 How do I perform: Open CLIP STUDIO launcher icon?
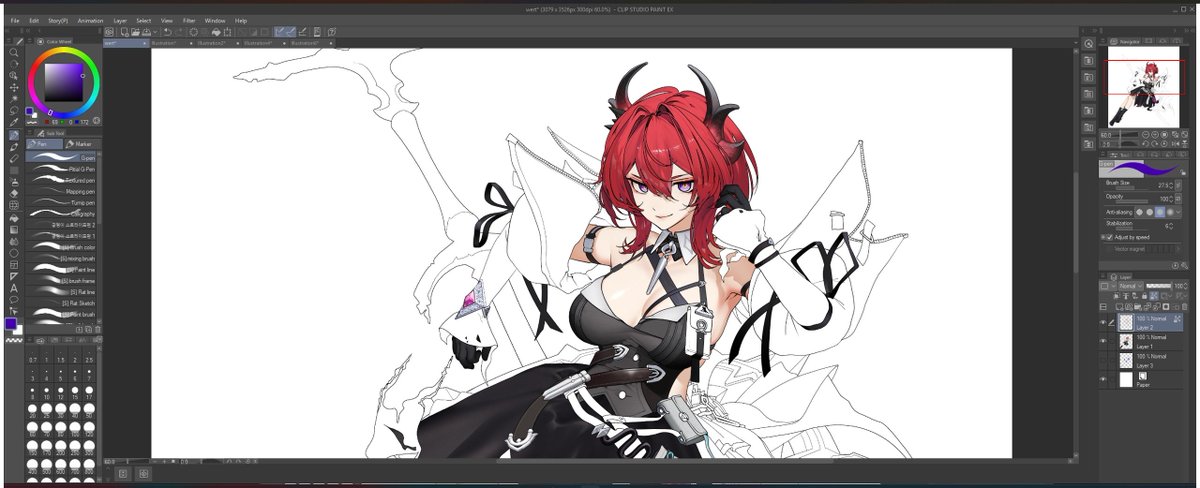click(x=109, y=32)
